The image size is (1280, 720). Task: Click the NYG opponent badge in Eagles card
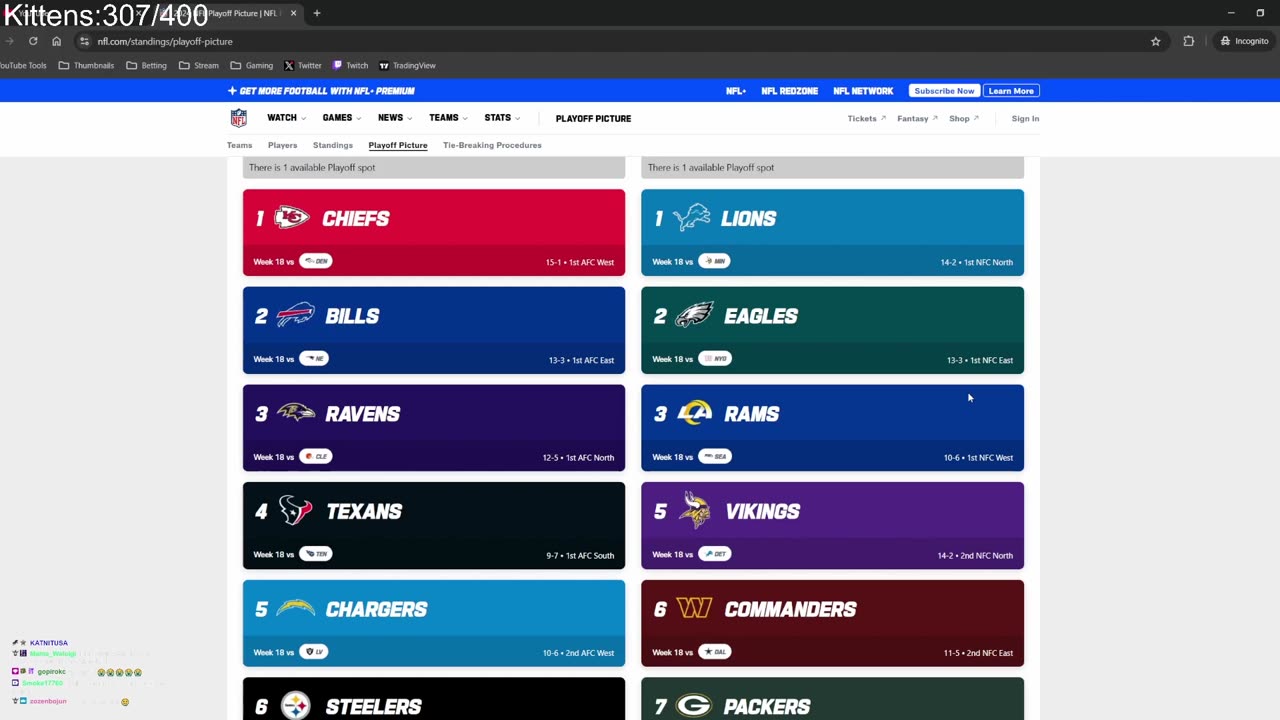pyautogui.click(x=715, y=358)
